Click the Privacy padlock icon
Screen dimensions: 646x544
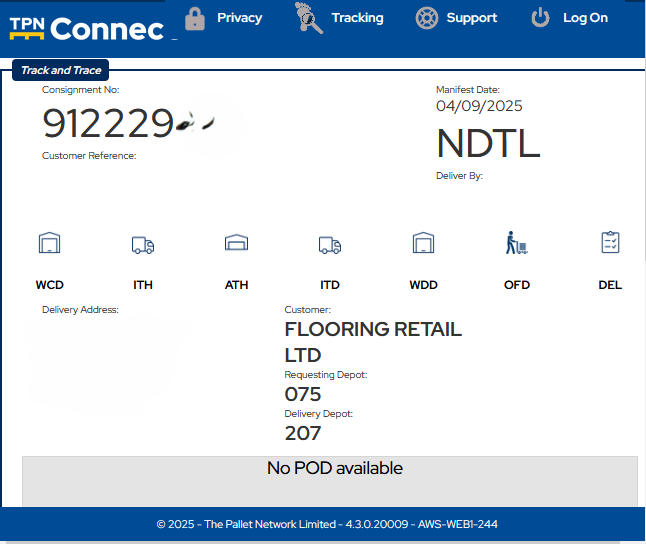[x=195, y=18]
